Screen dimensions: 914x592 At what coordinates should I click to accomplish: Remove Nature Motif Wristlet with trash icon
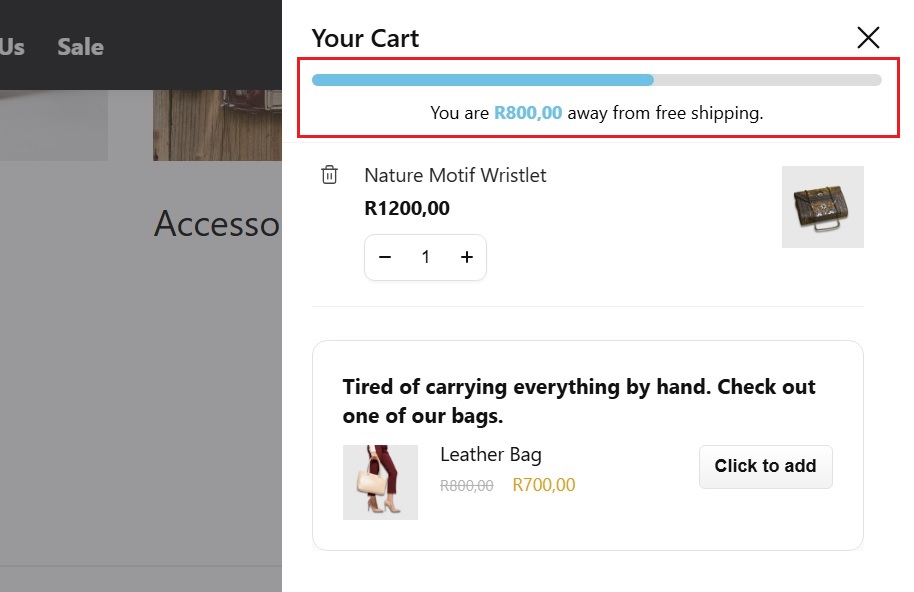(329, 175)
